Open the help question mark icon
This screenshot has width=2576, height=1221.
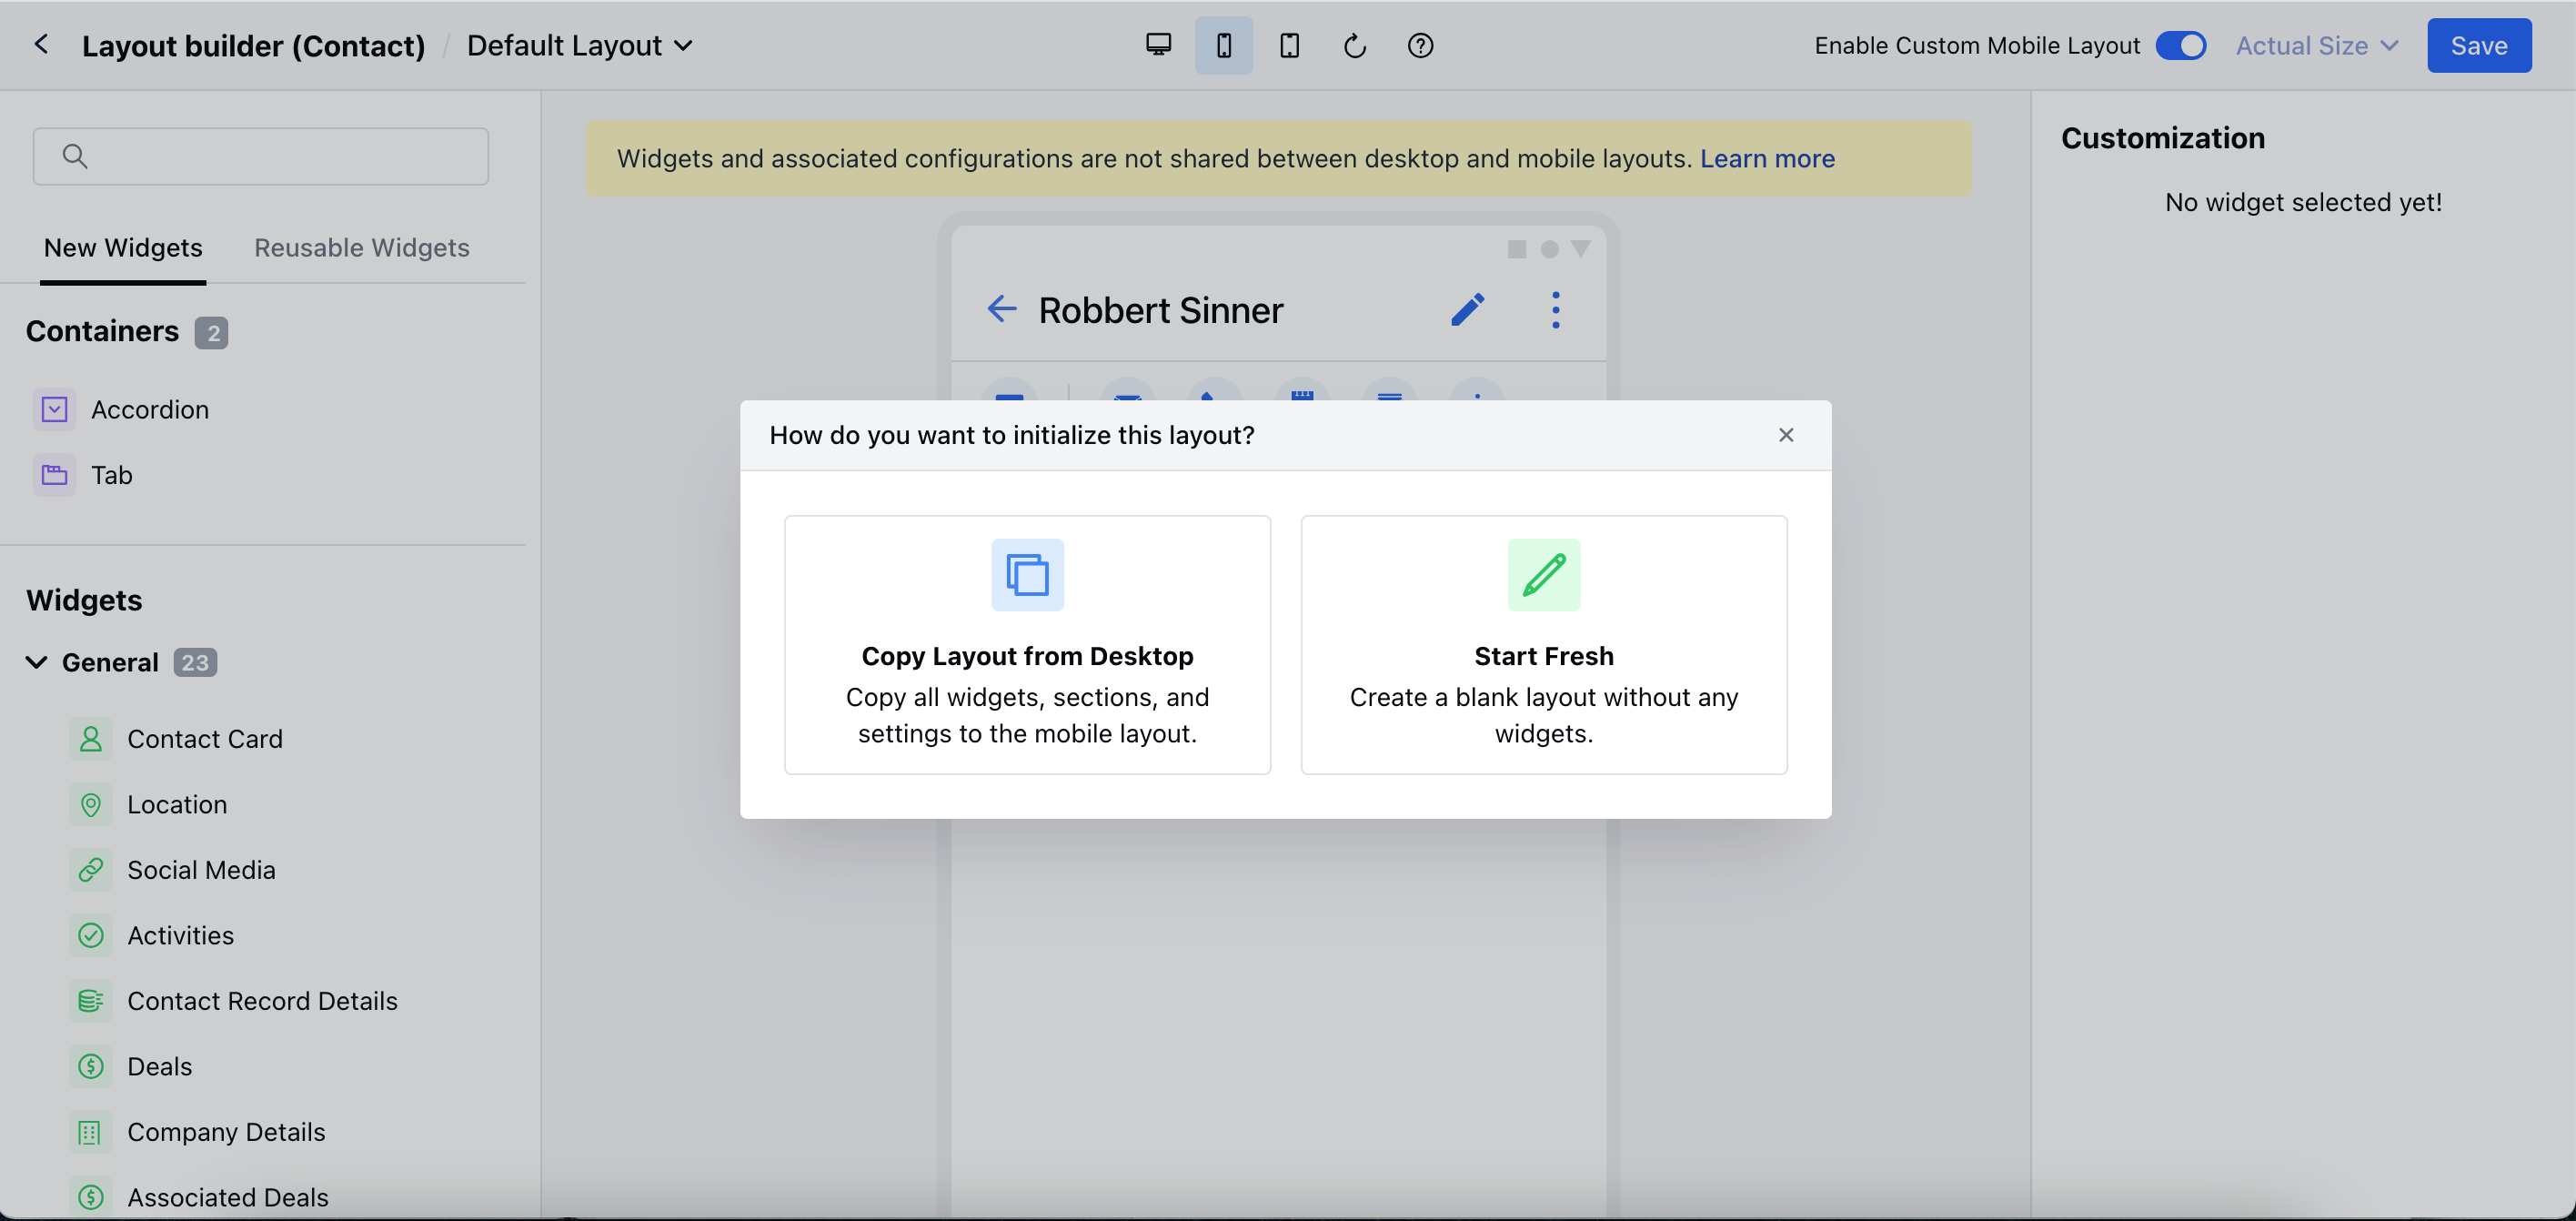point(1420,45)
